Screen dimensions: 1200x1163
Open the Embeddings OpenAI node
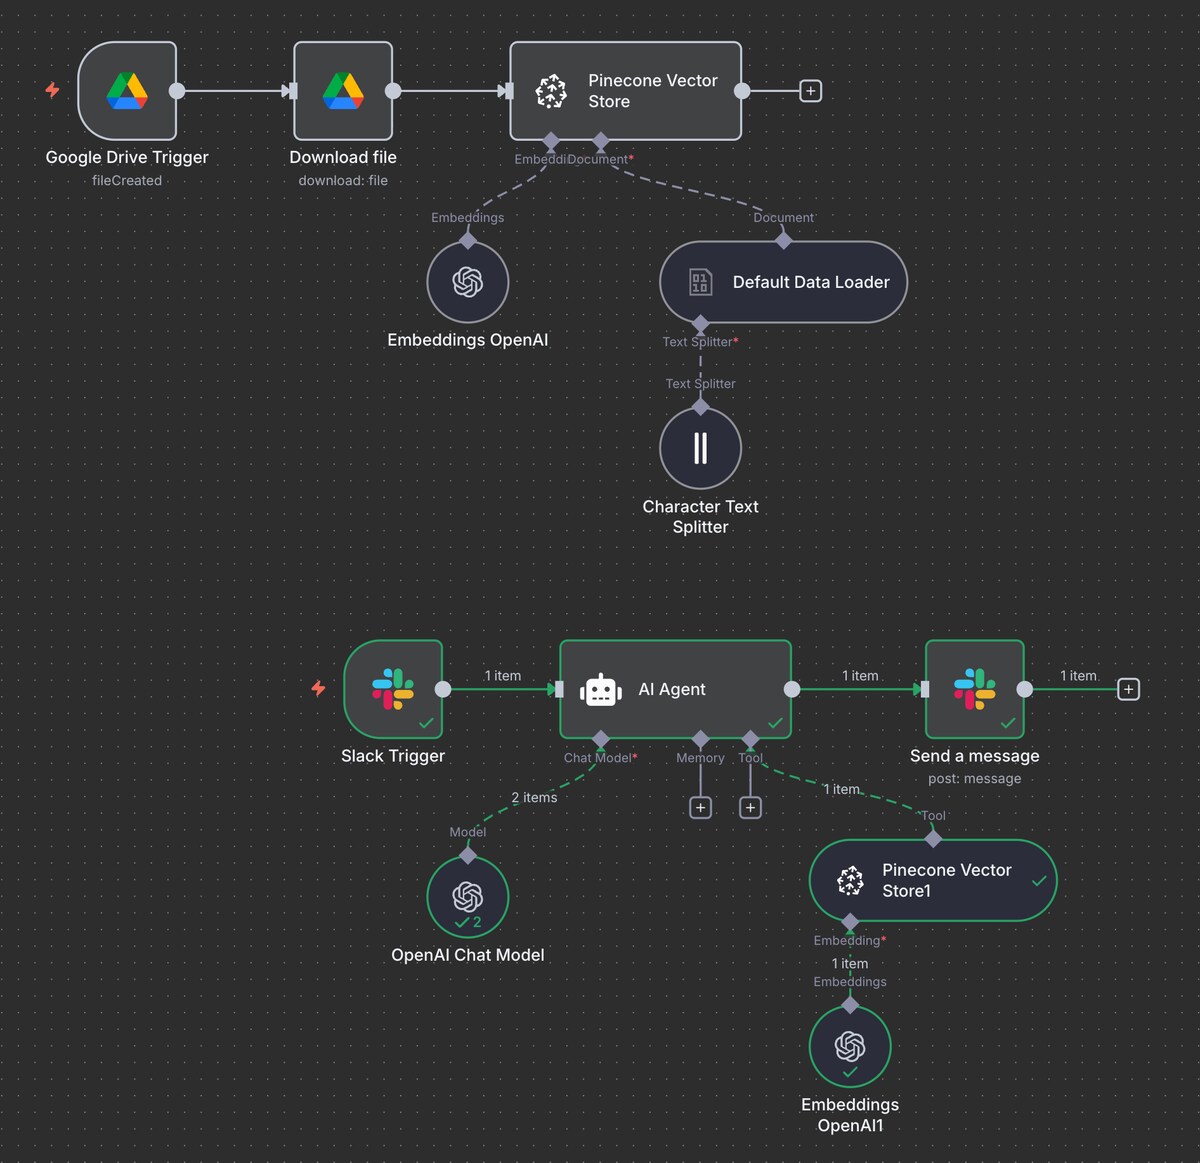(x=468, y=282)
